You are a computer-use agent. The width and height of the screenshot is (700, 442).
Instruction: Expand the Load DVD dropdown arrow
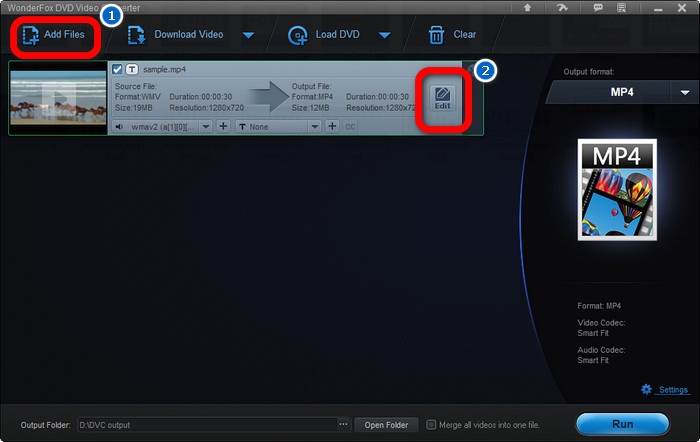pos(384,35)
